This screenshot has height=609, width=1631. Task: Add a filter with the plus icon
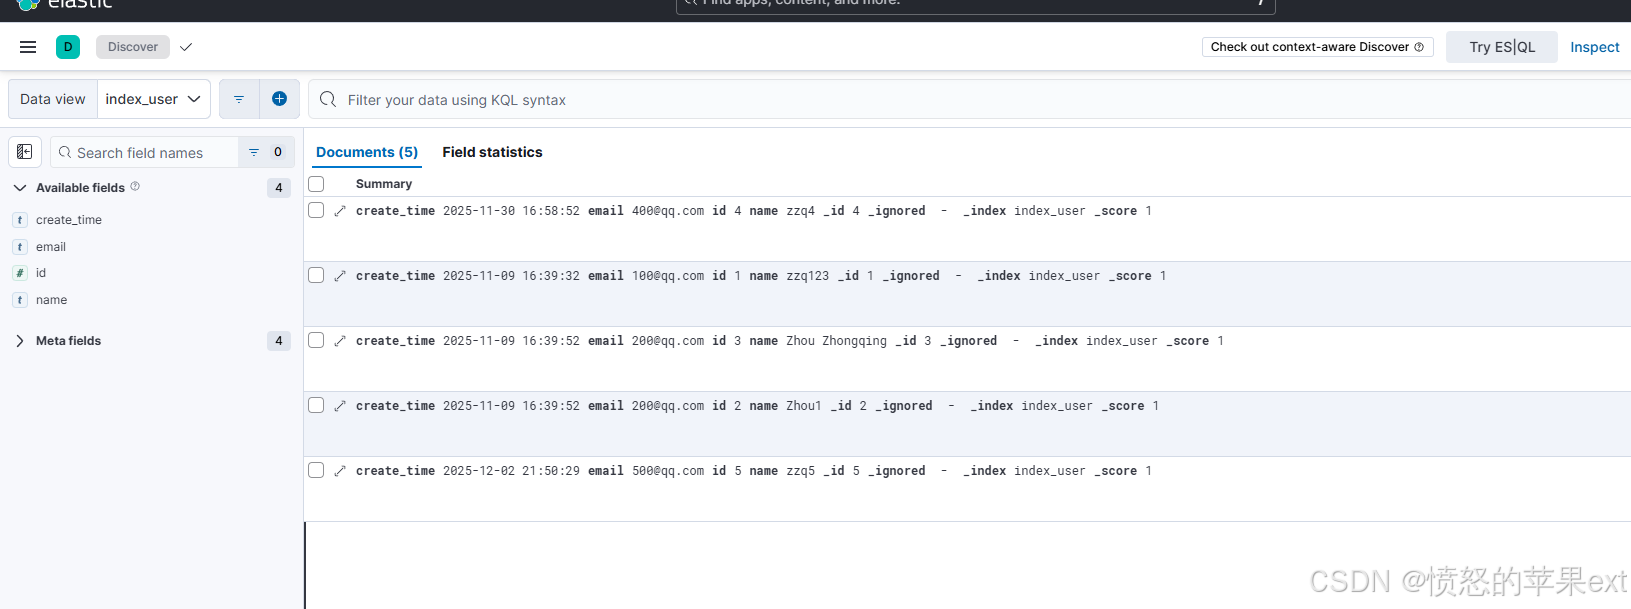[280, 99]
